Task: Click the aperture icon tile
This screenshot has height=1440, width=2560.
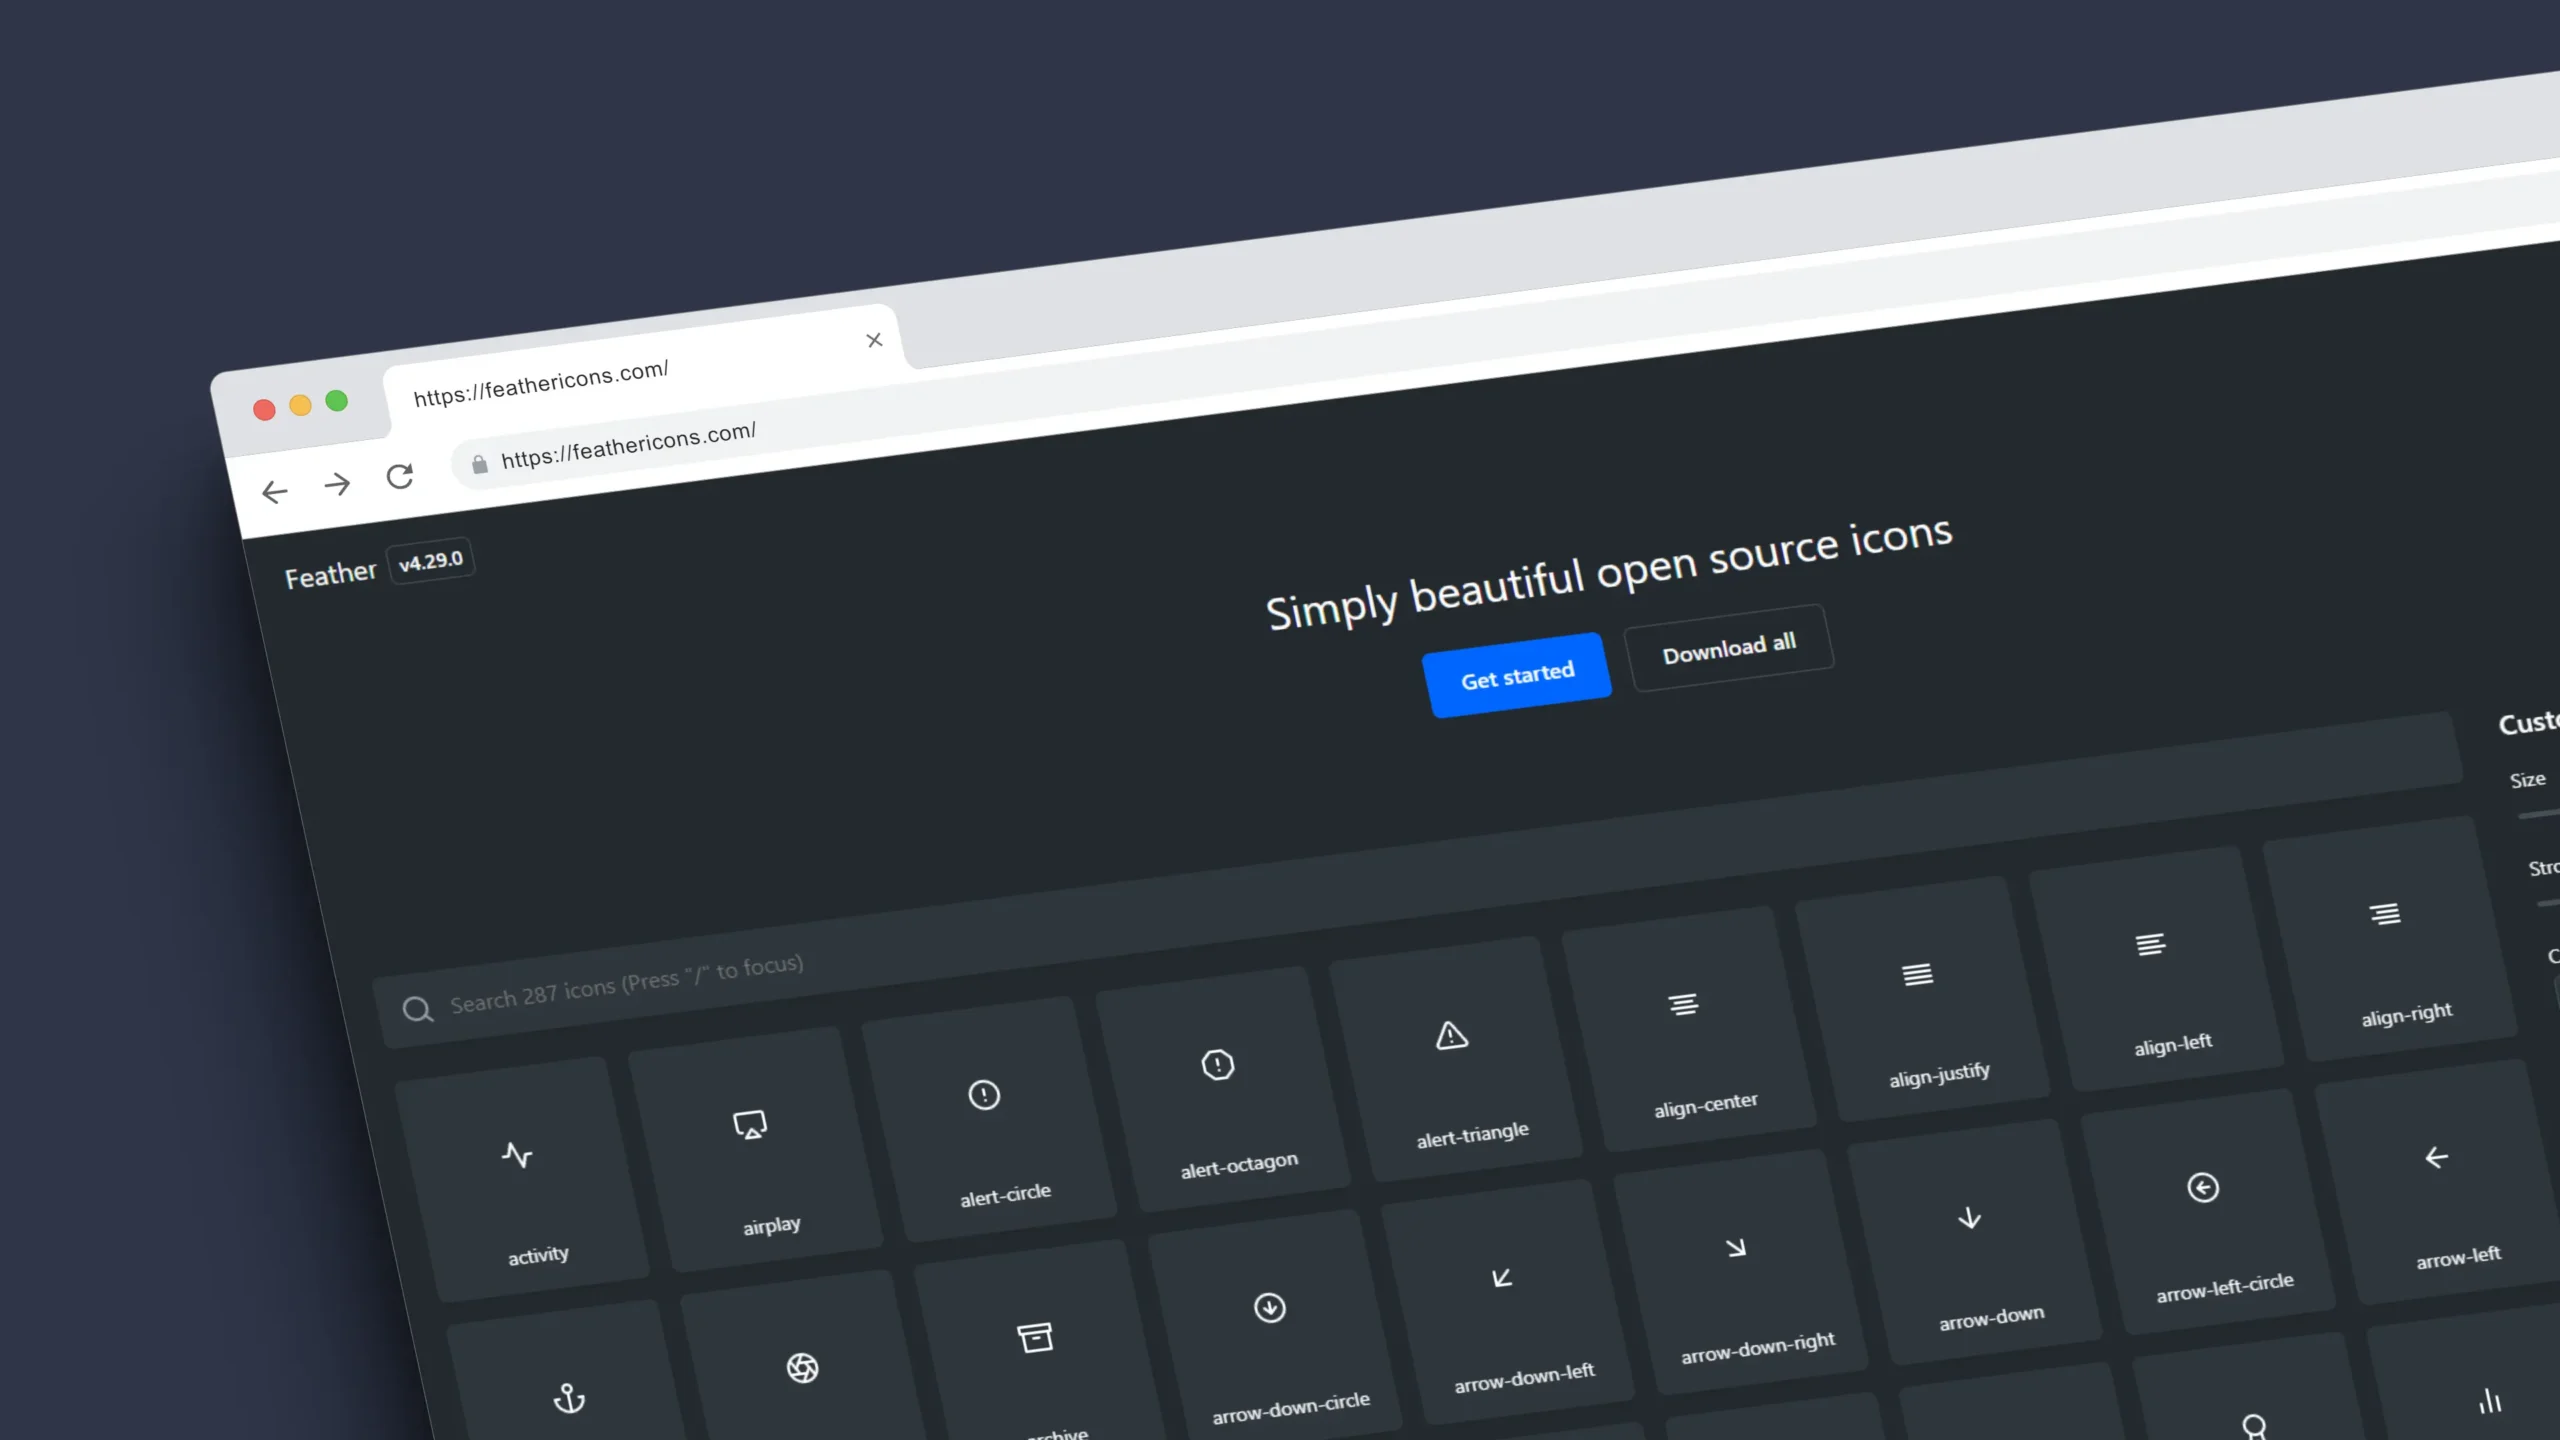Action: [x=803, y=1368]
